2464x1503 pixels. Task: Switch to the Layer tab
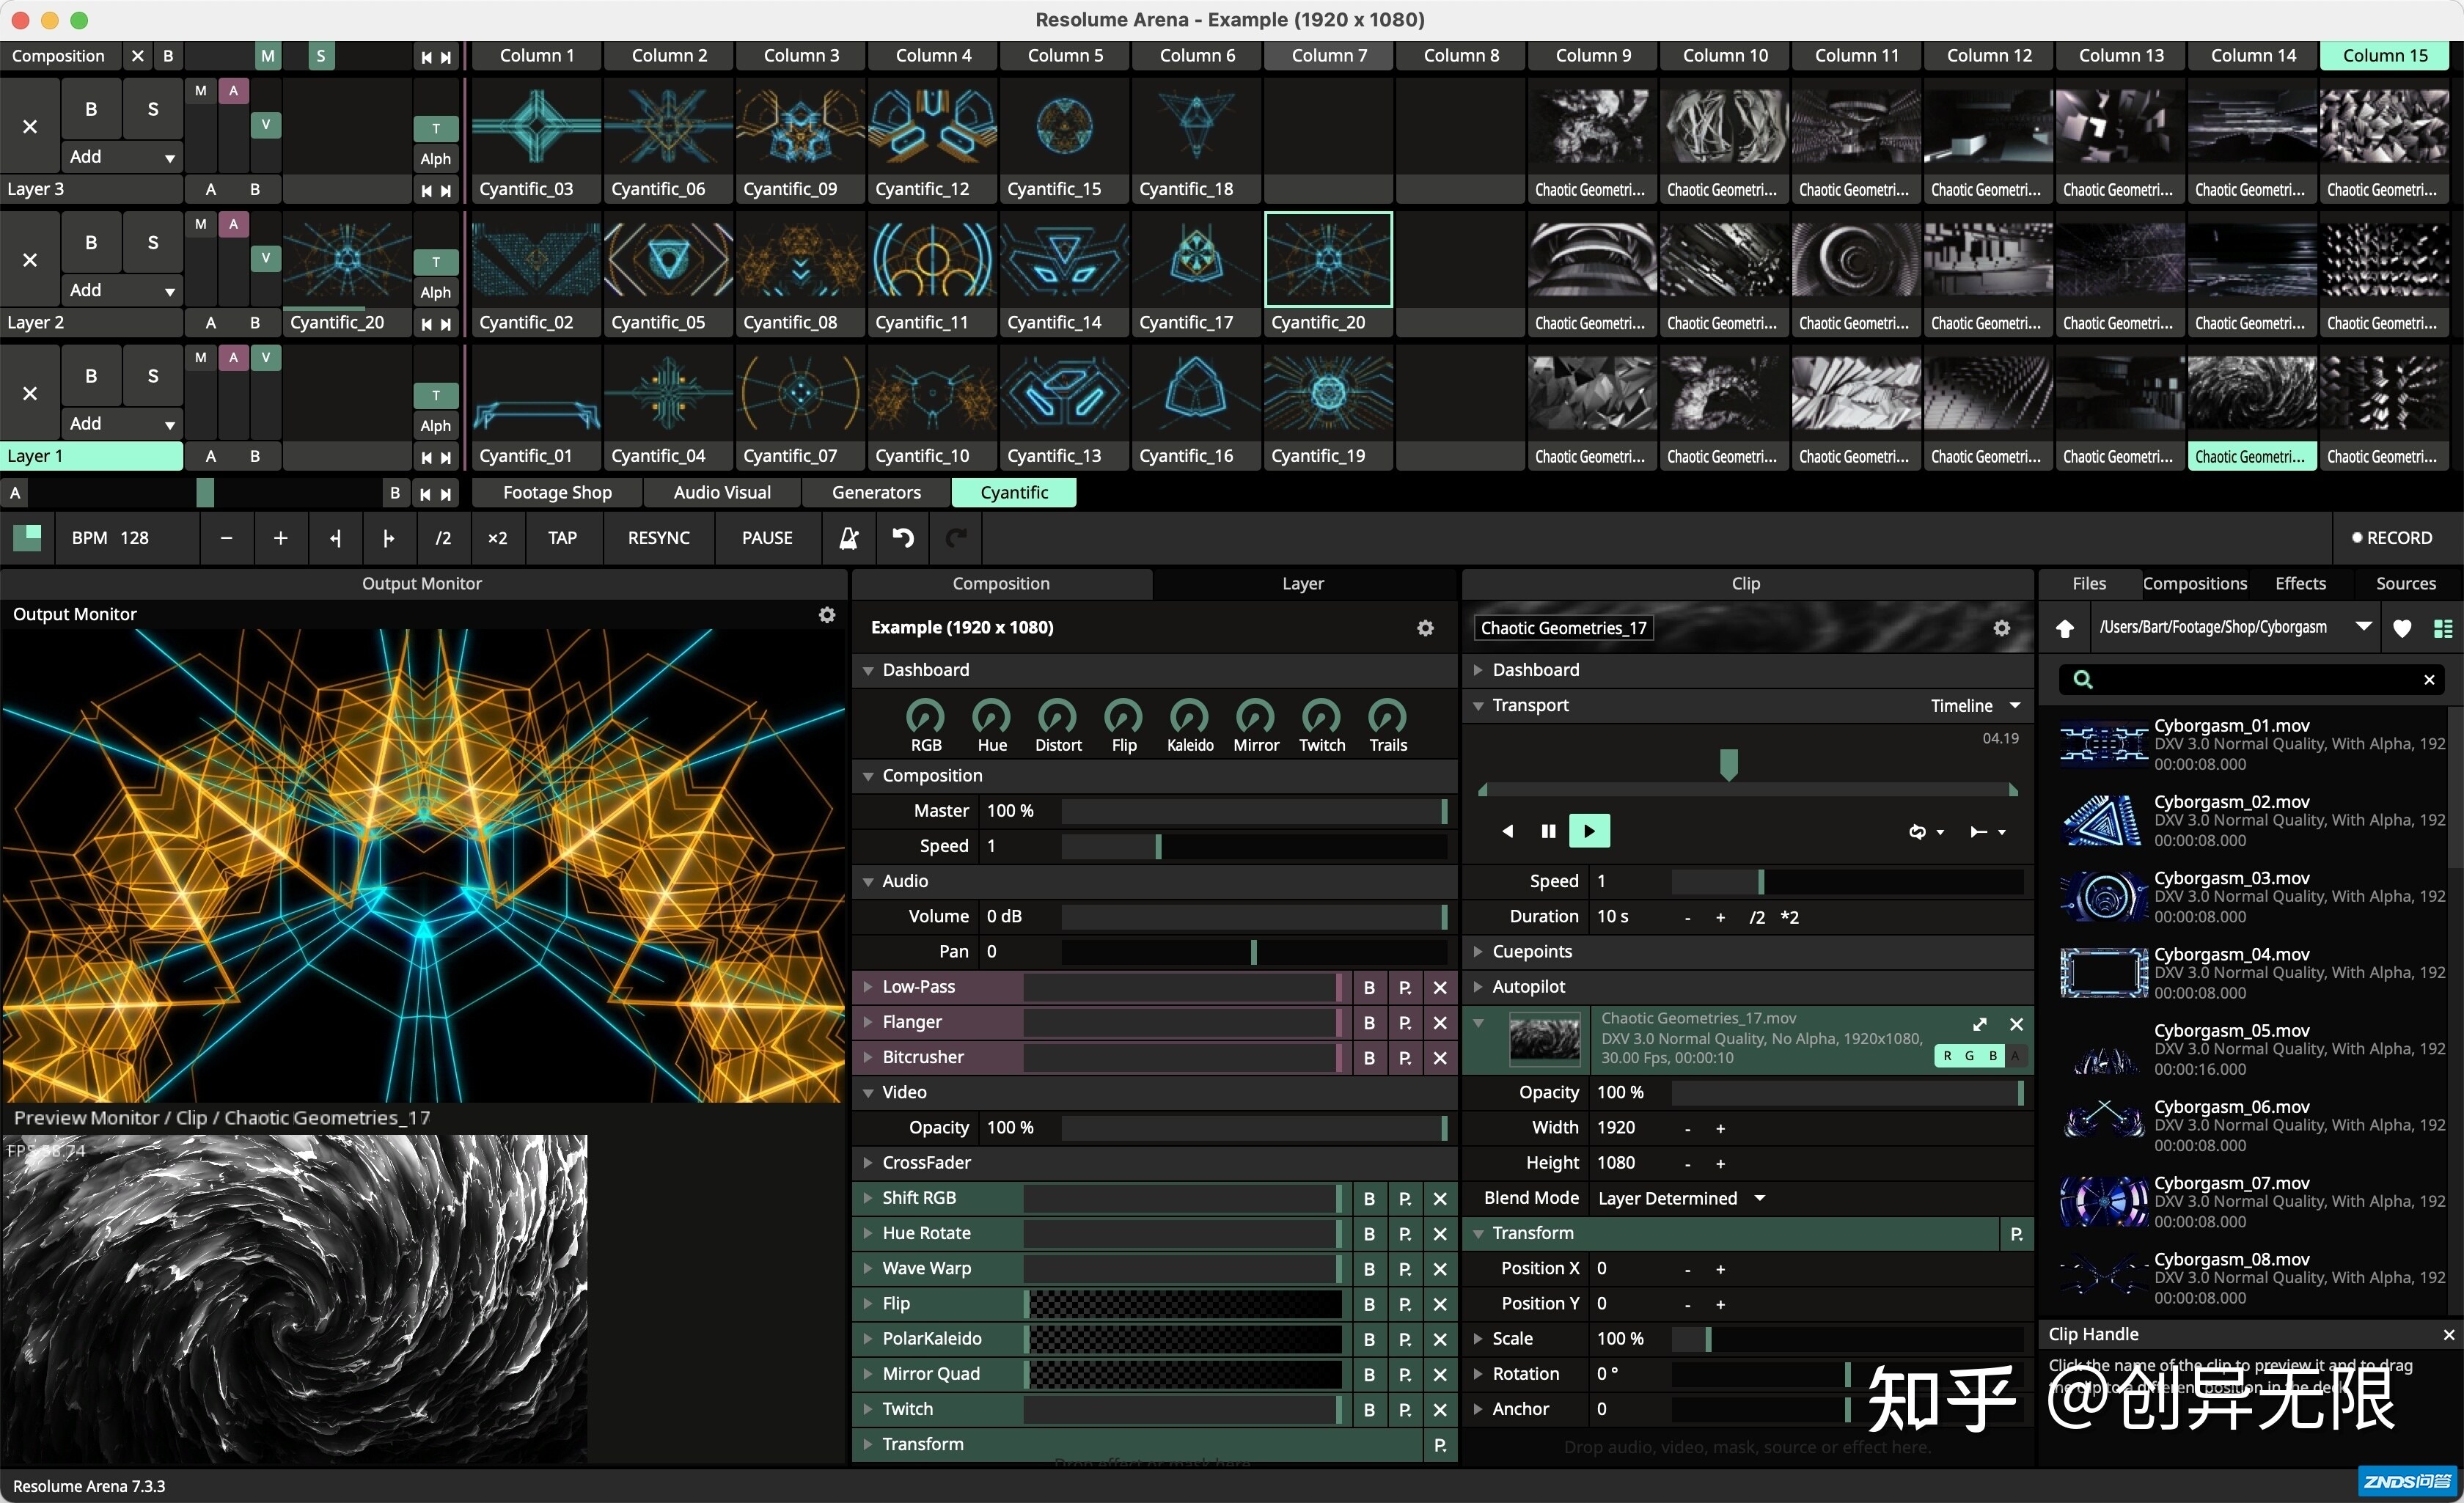tap(1303, 584)
